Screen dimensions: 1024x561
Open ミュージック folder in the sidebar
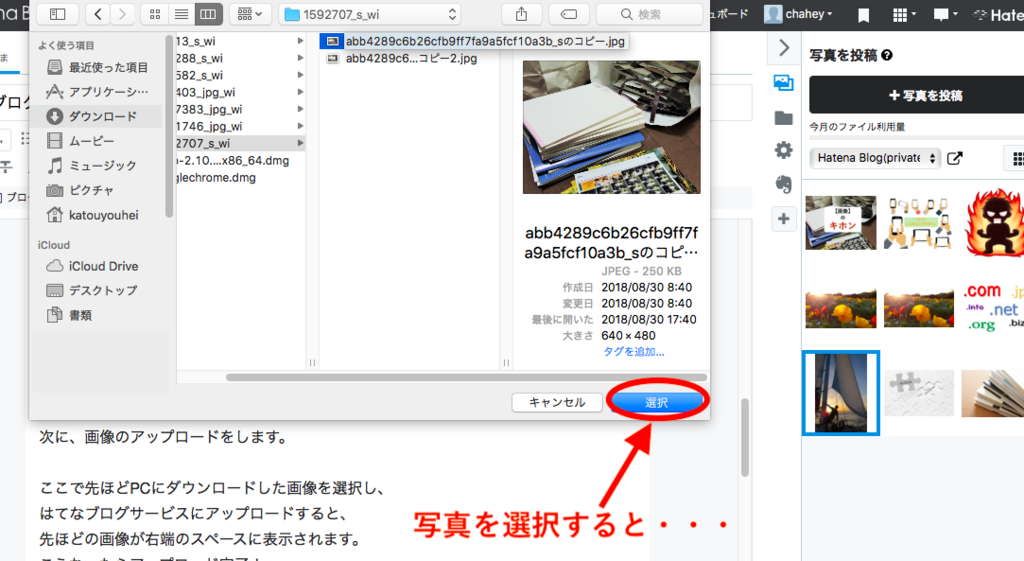98,166
